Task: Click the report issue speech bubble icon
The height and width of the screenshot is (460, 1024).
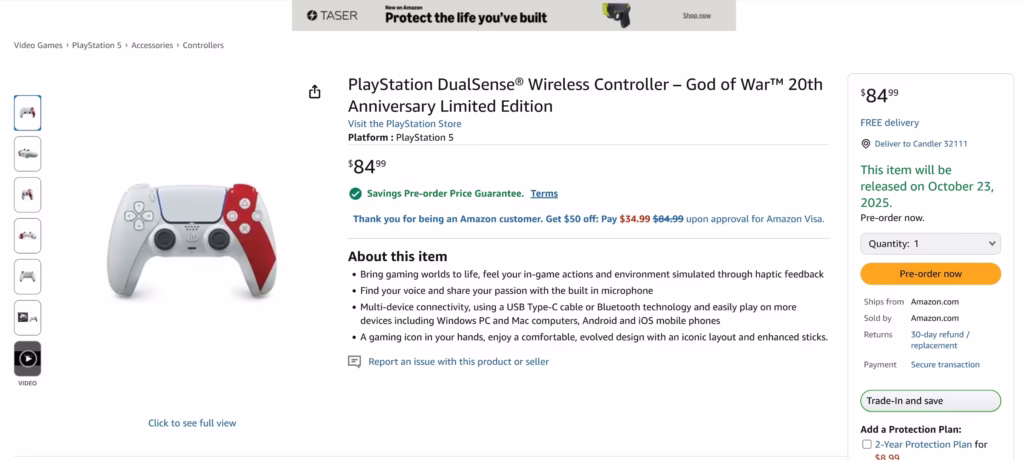Action: [x=354, y=362]
